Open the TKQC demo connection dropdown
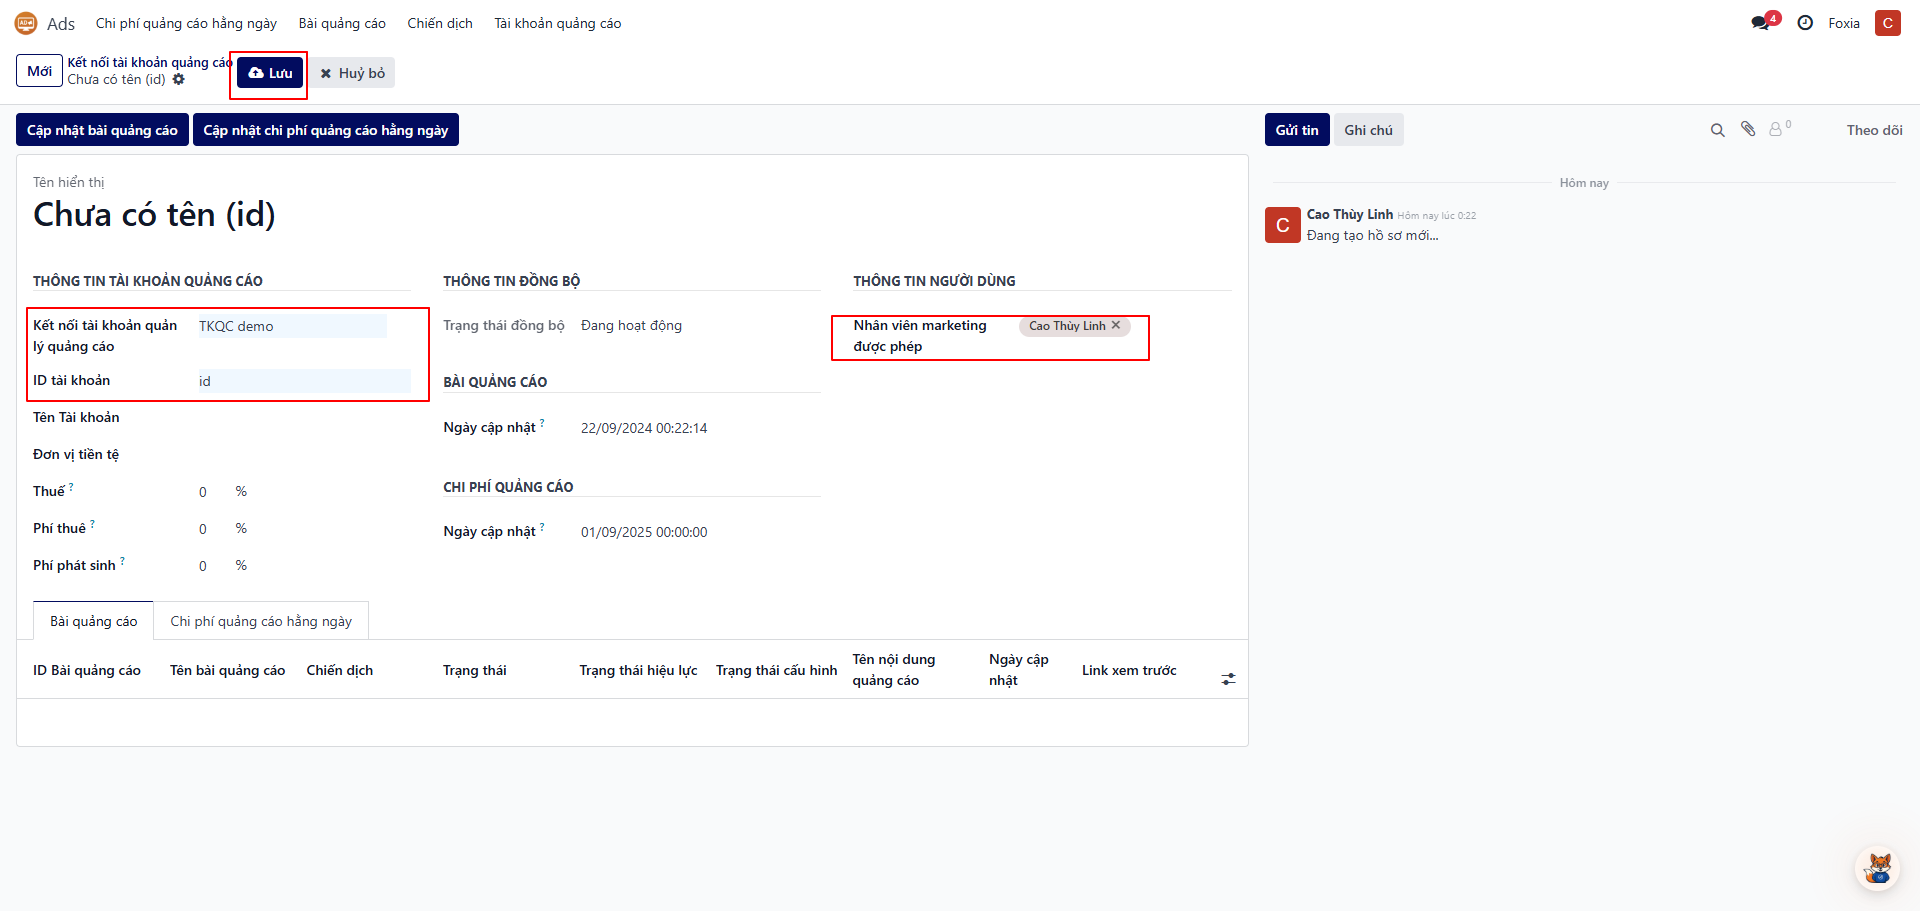Viewport: 1920px width, 911px height. click(292, 326)
